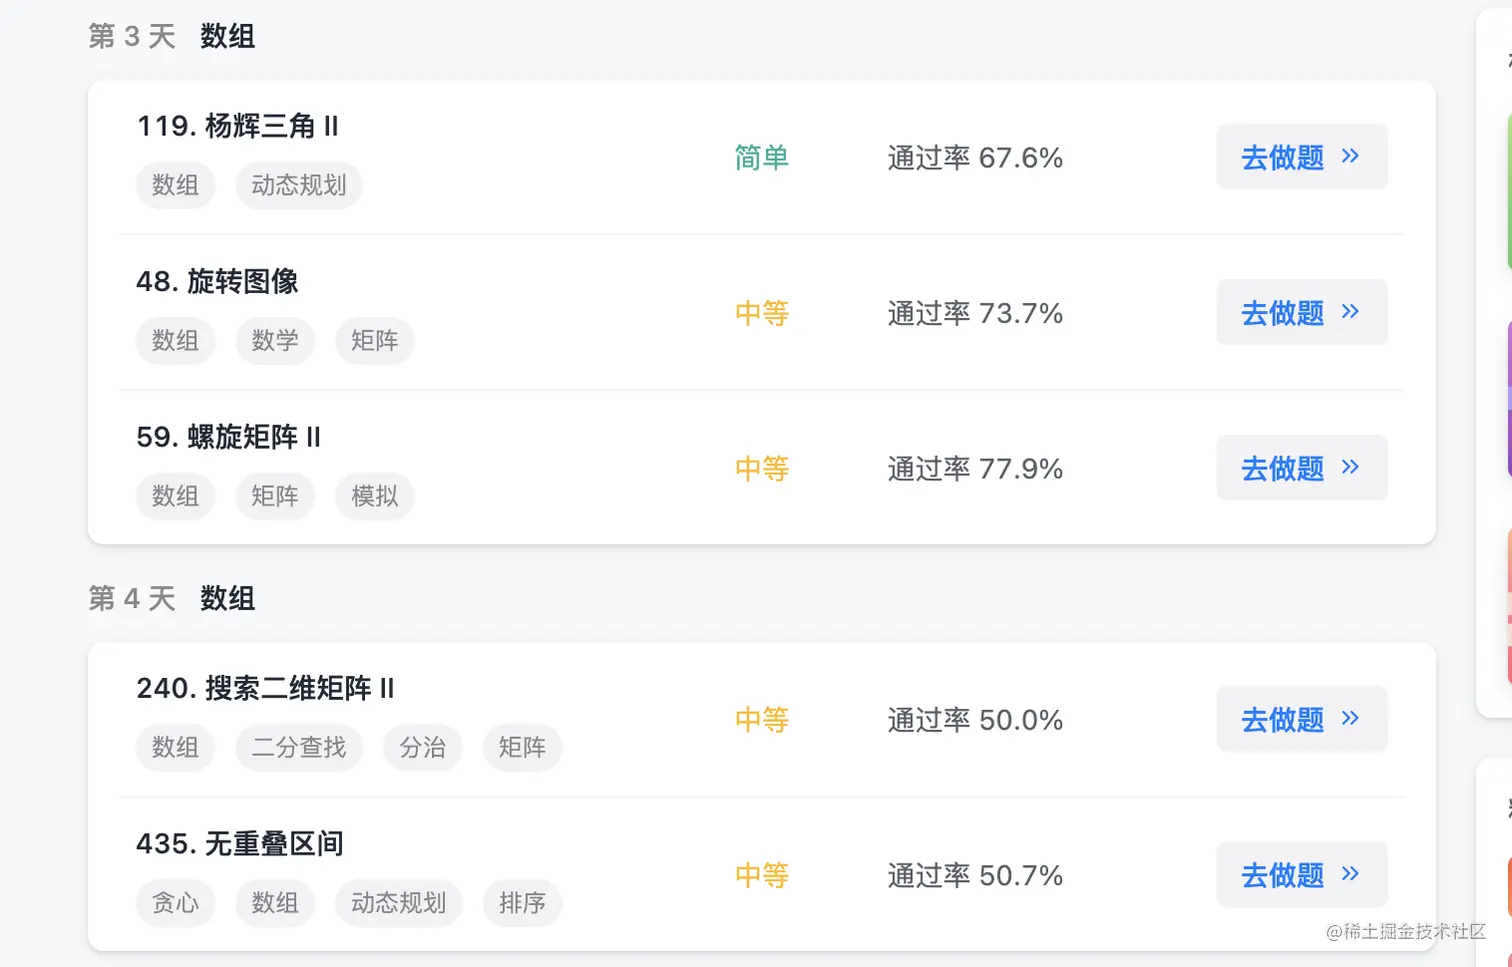This screenshot has width=1512, height=967.
Task: Click 模拟 tag under 螺旋矩阵 II
Action: [375, 496]
